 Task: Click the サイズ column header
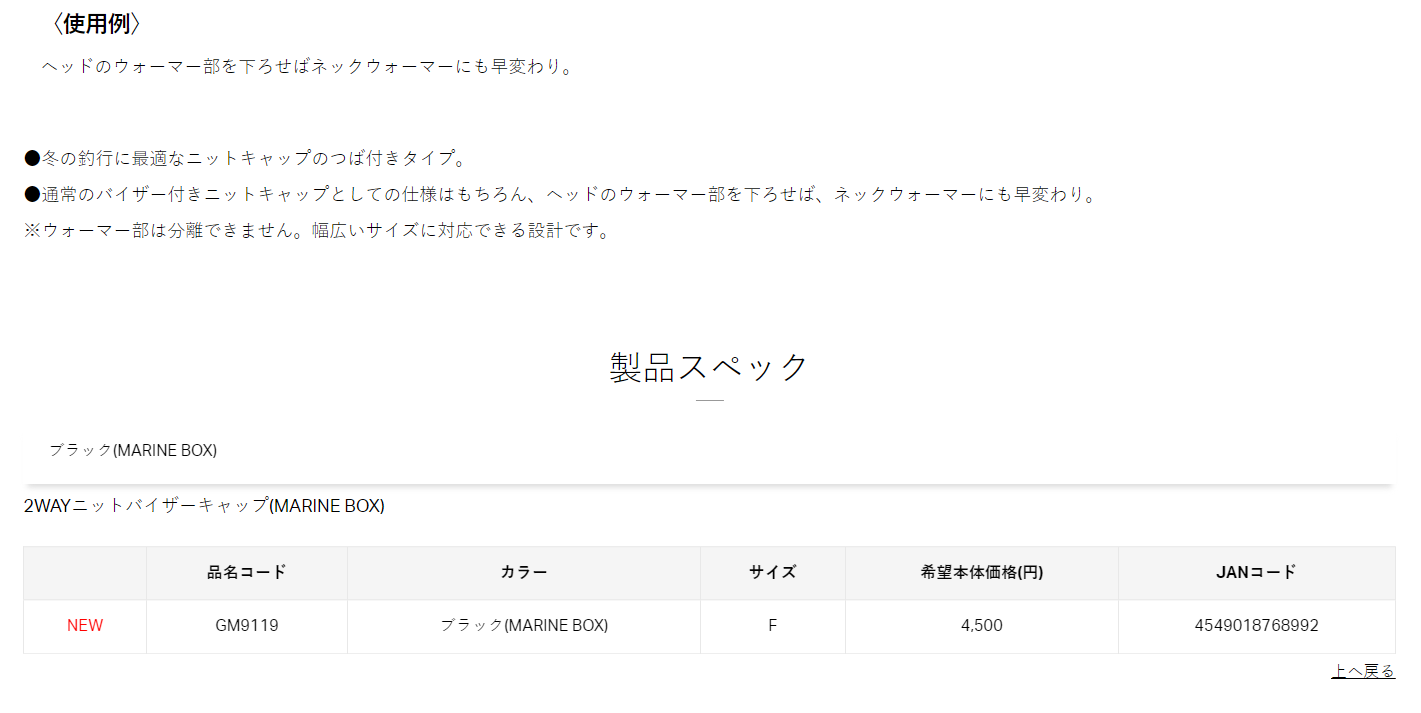pyautogui.click(x=772, y=572)
